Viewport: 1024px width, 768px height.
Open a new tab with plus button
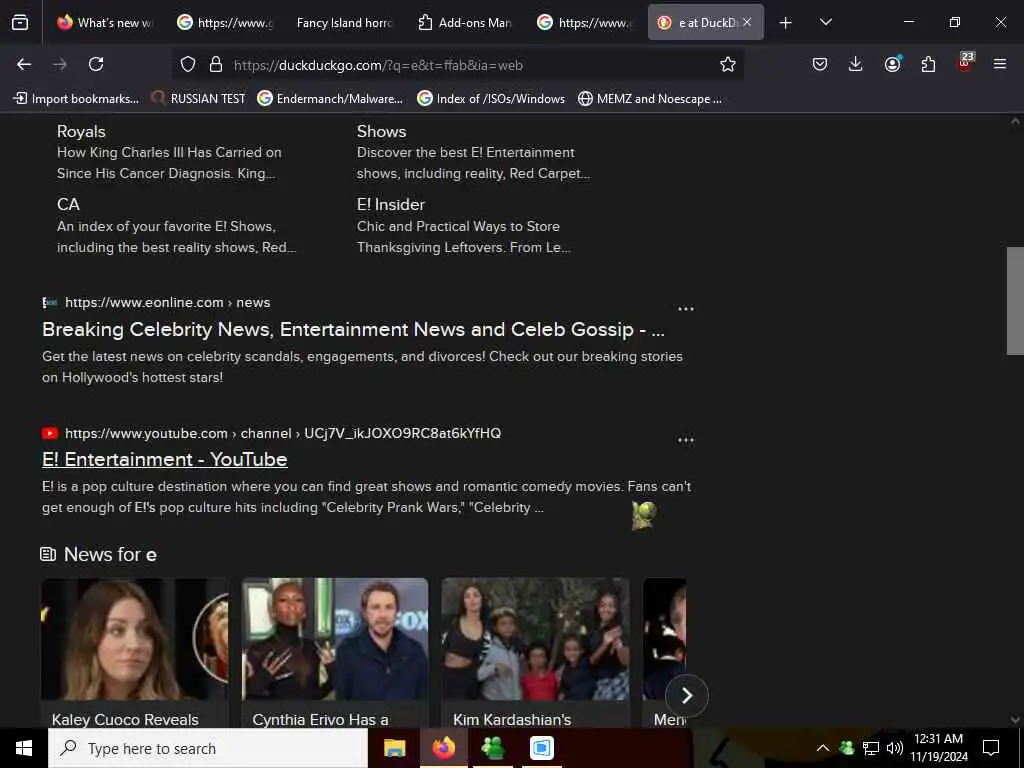tap(786, 23)
